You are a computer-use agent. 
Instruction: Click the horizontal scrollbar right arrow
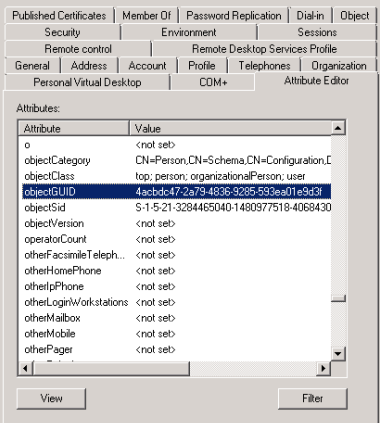pyautogui.click(x=323, y=368)
